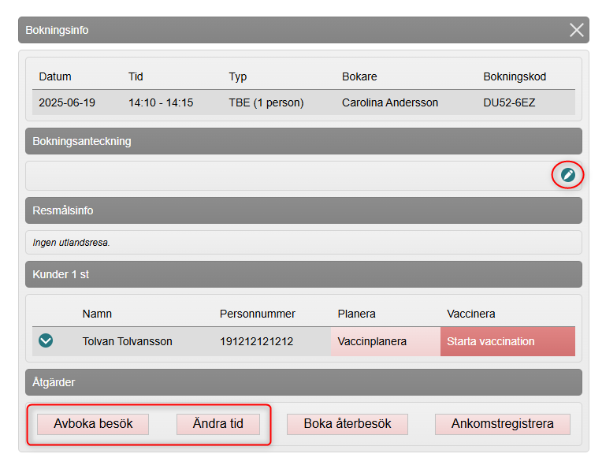Click the booking date 2025-06-19

pos(66,102)
